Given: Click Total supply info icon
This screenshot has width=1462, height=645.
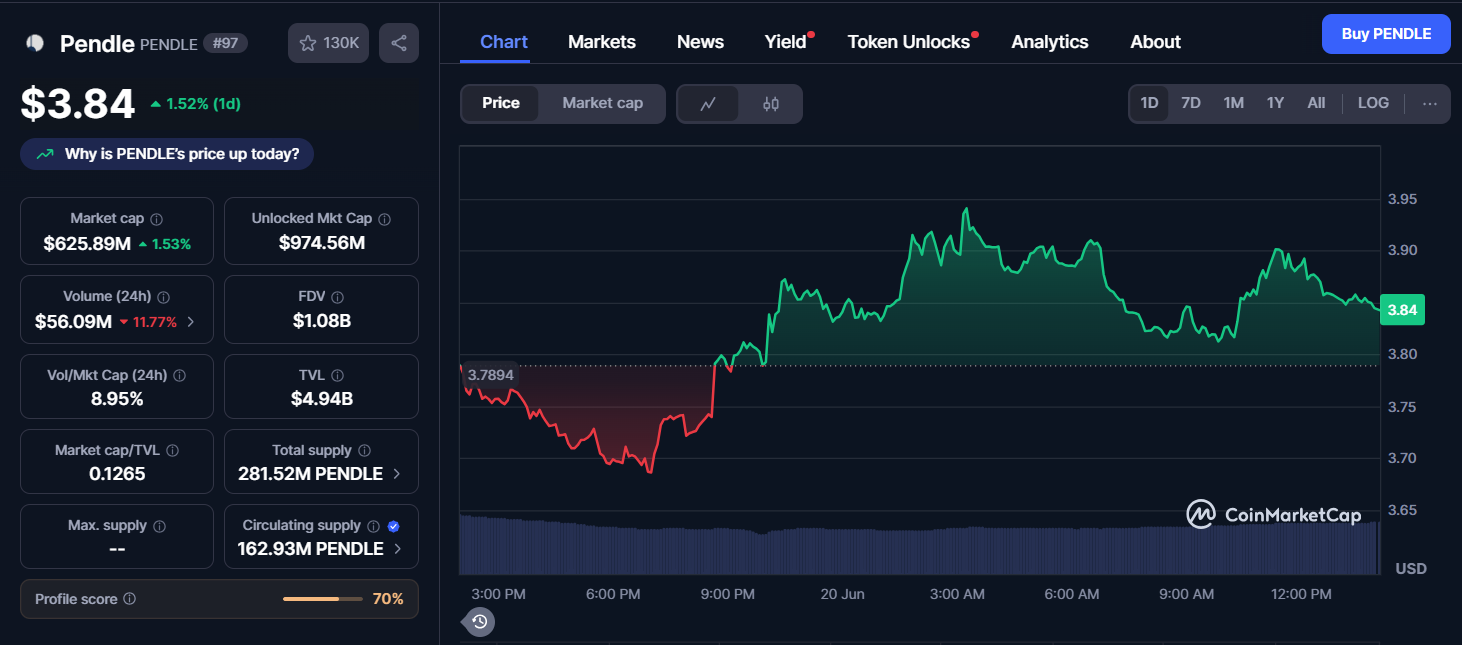Looking at the screenshot, I should [365, 450].
